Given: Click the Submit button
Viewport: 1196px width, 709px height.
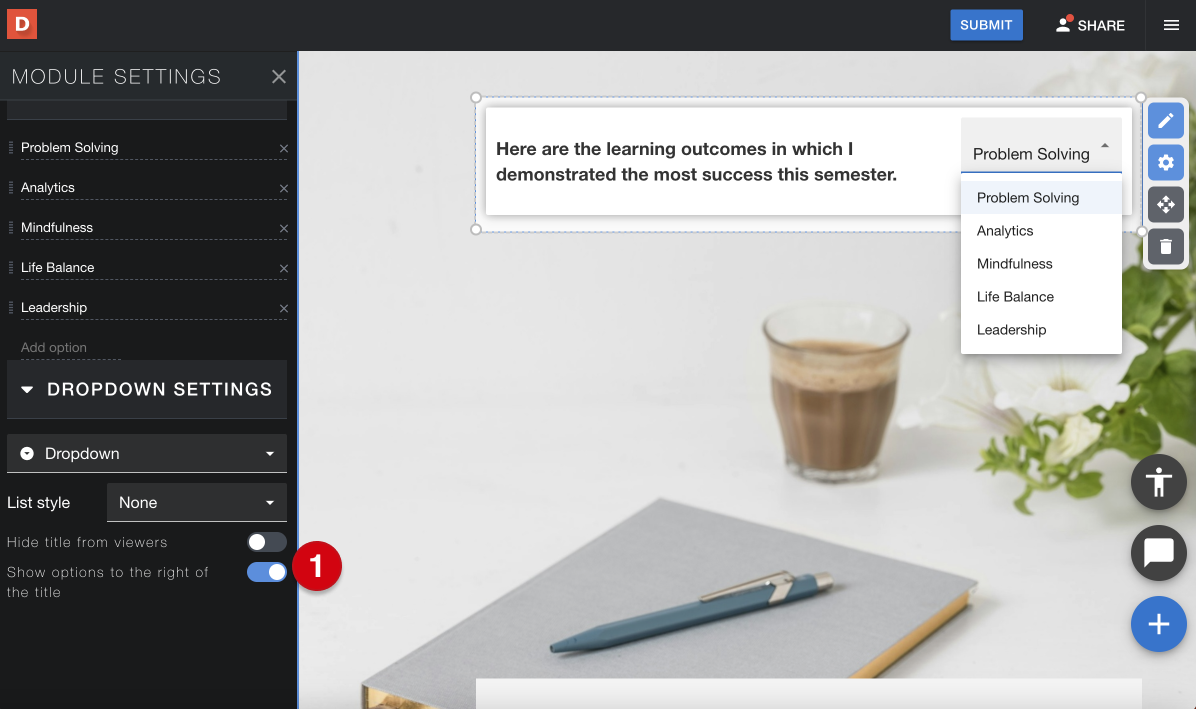Looking at the screenshot, I should pyautogui.click(x=986, y=25).
